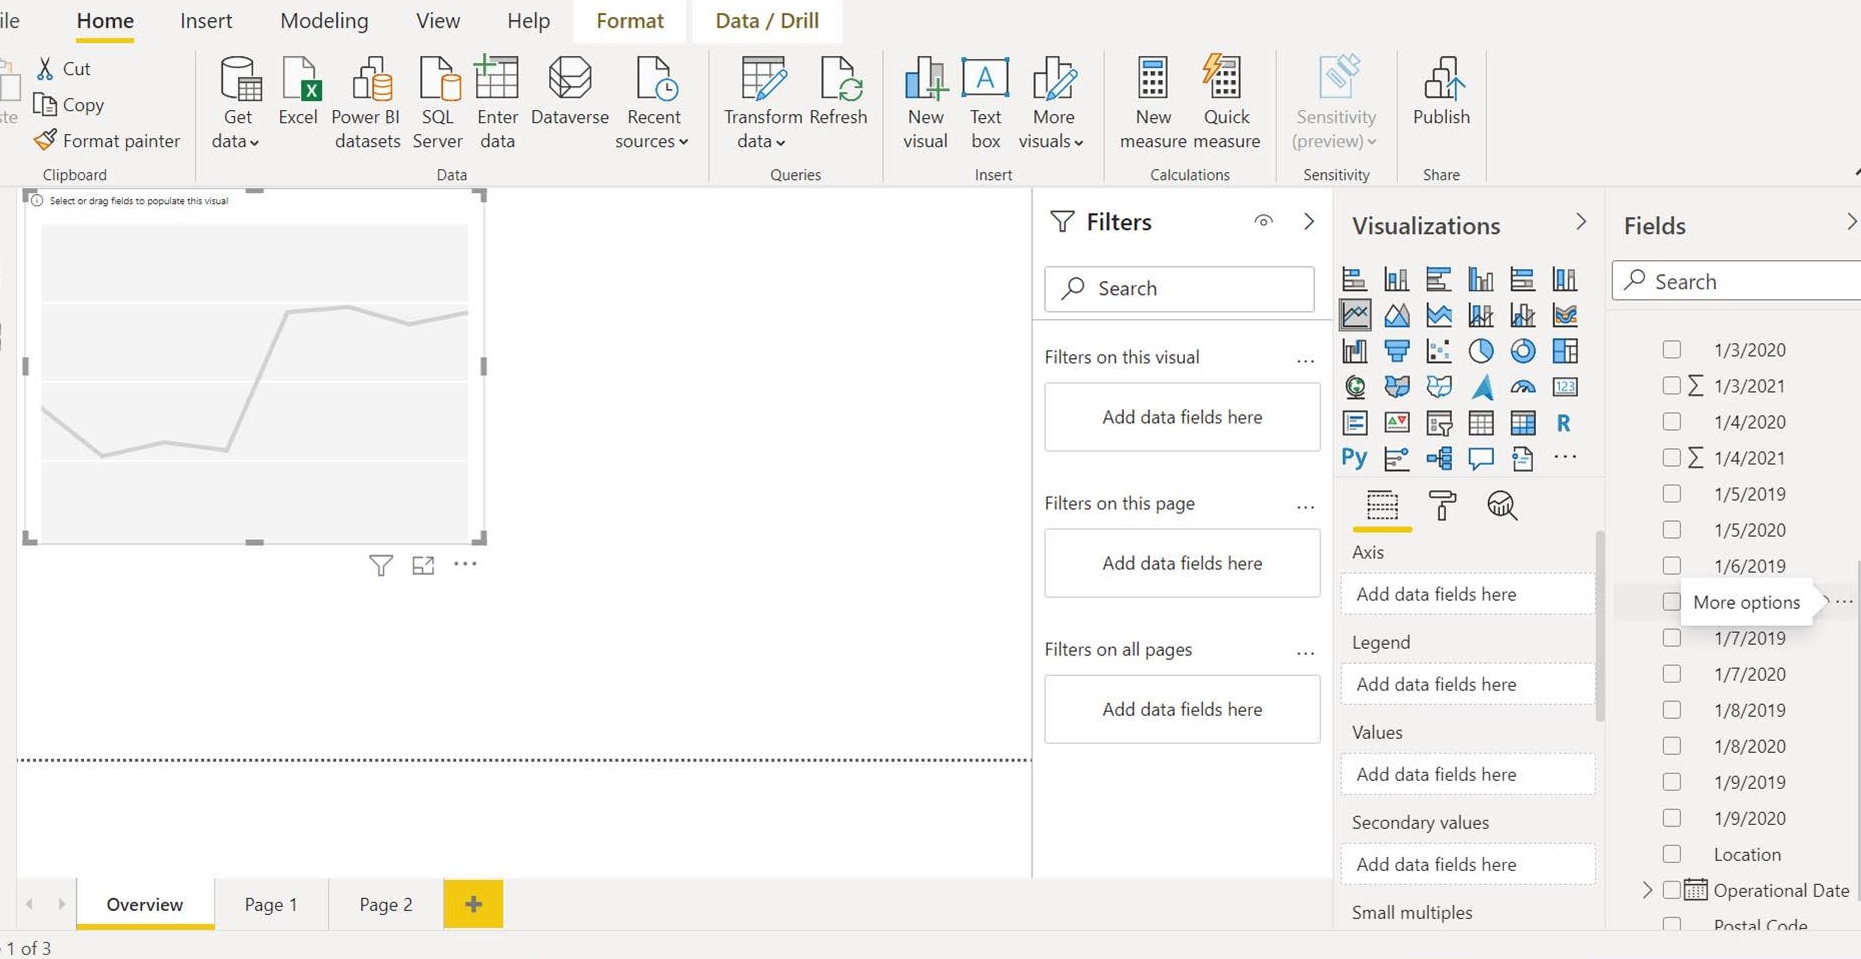This screenshot has height=959, width=1861.
Task: Open the Analytics pane magnifier icon
Action: pyautogui.click(x=1501, y=506)
